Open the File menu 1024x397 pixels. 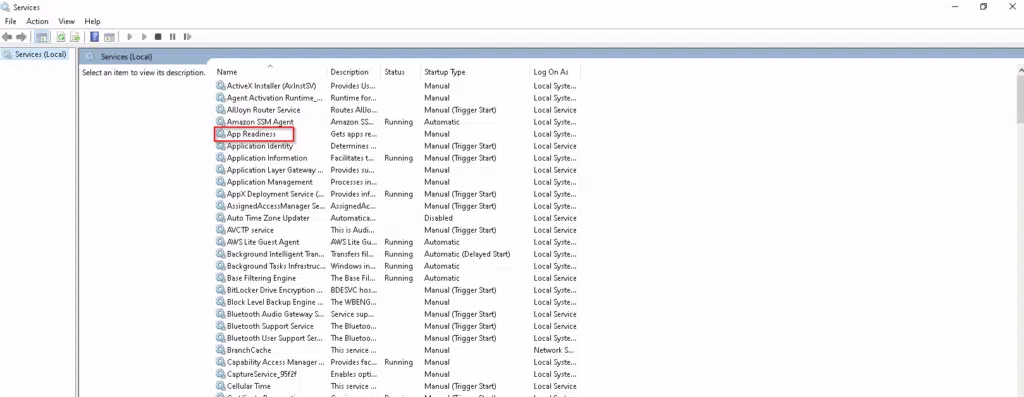click(10, 22)
